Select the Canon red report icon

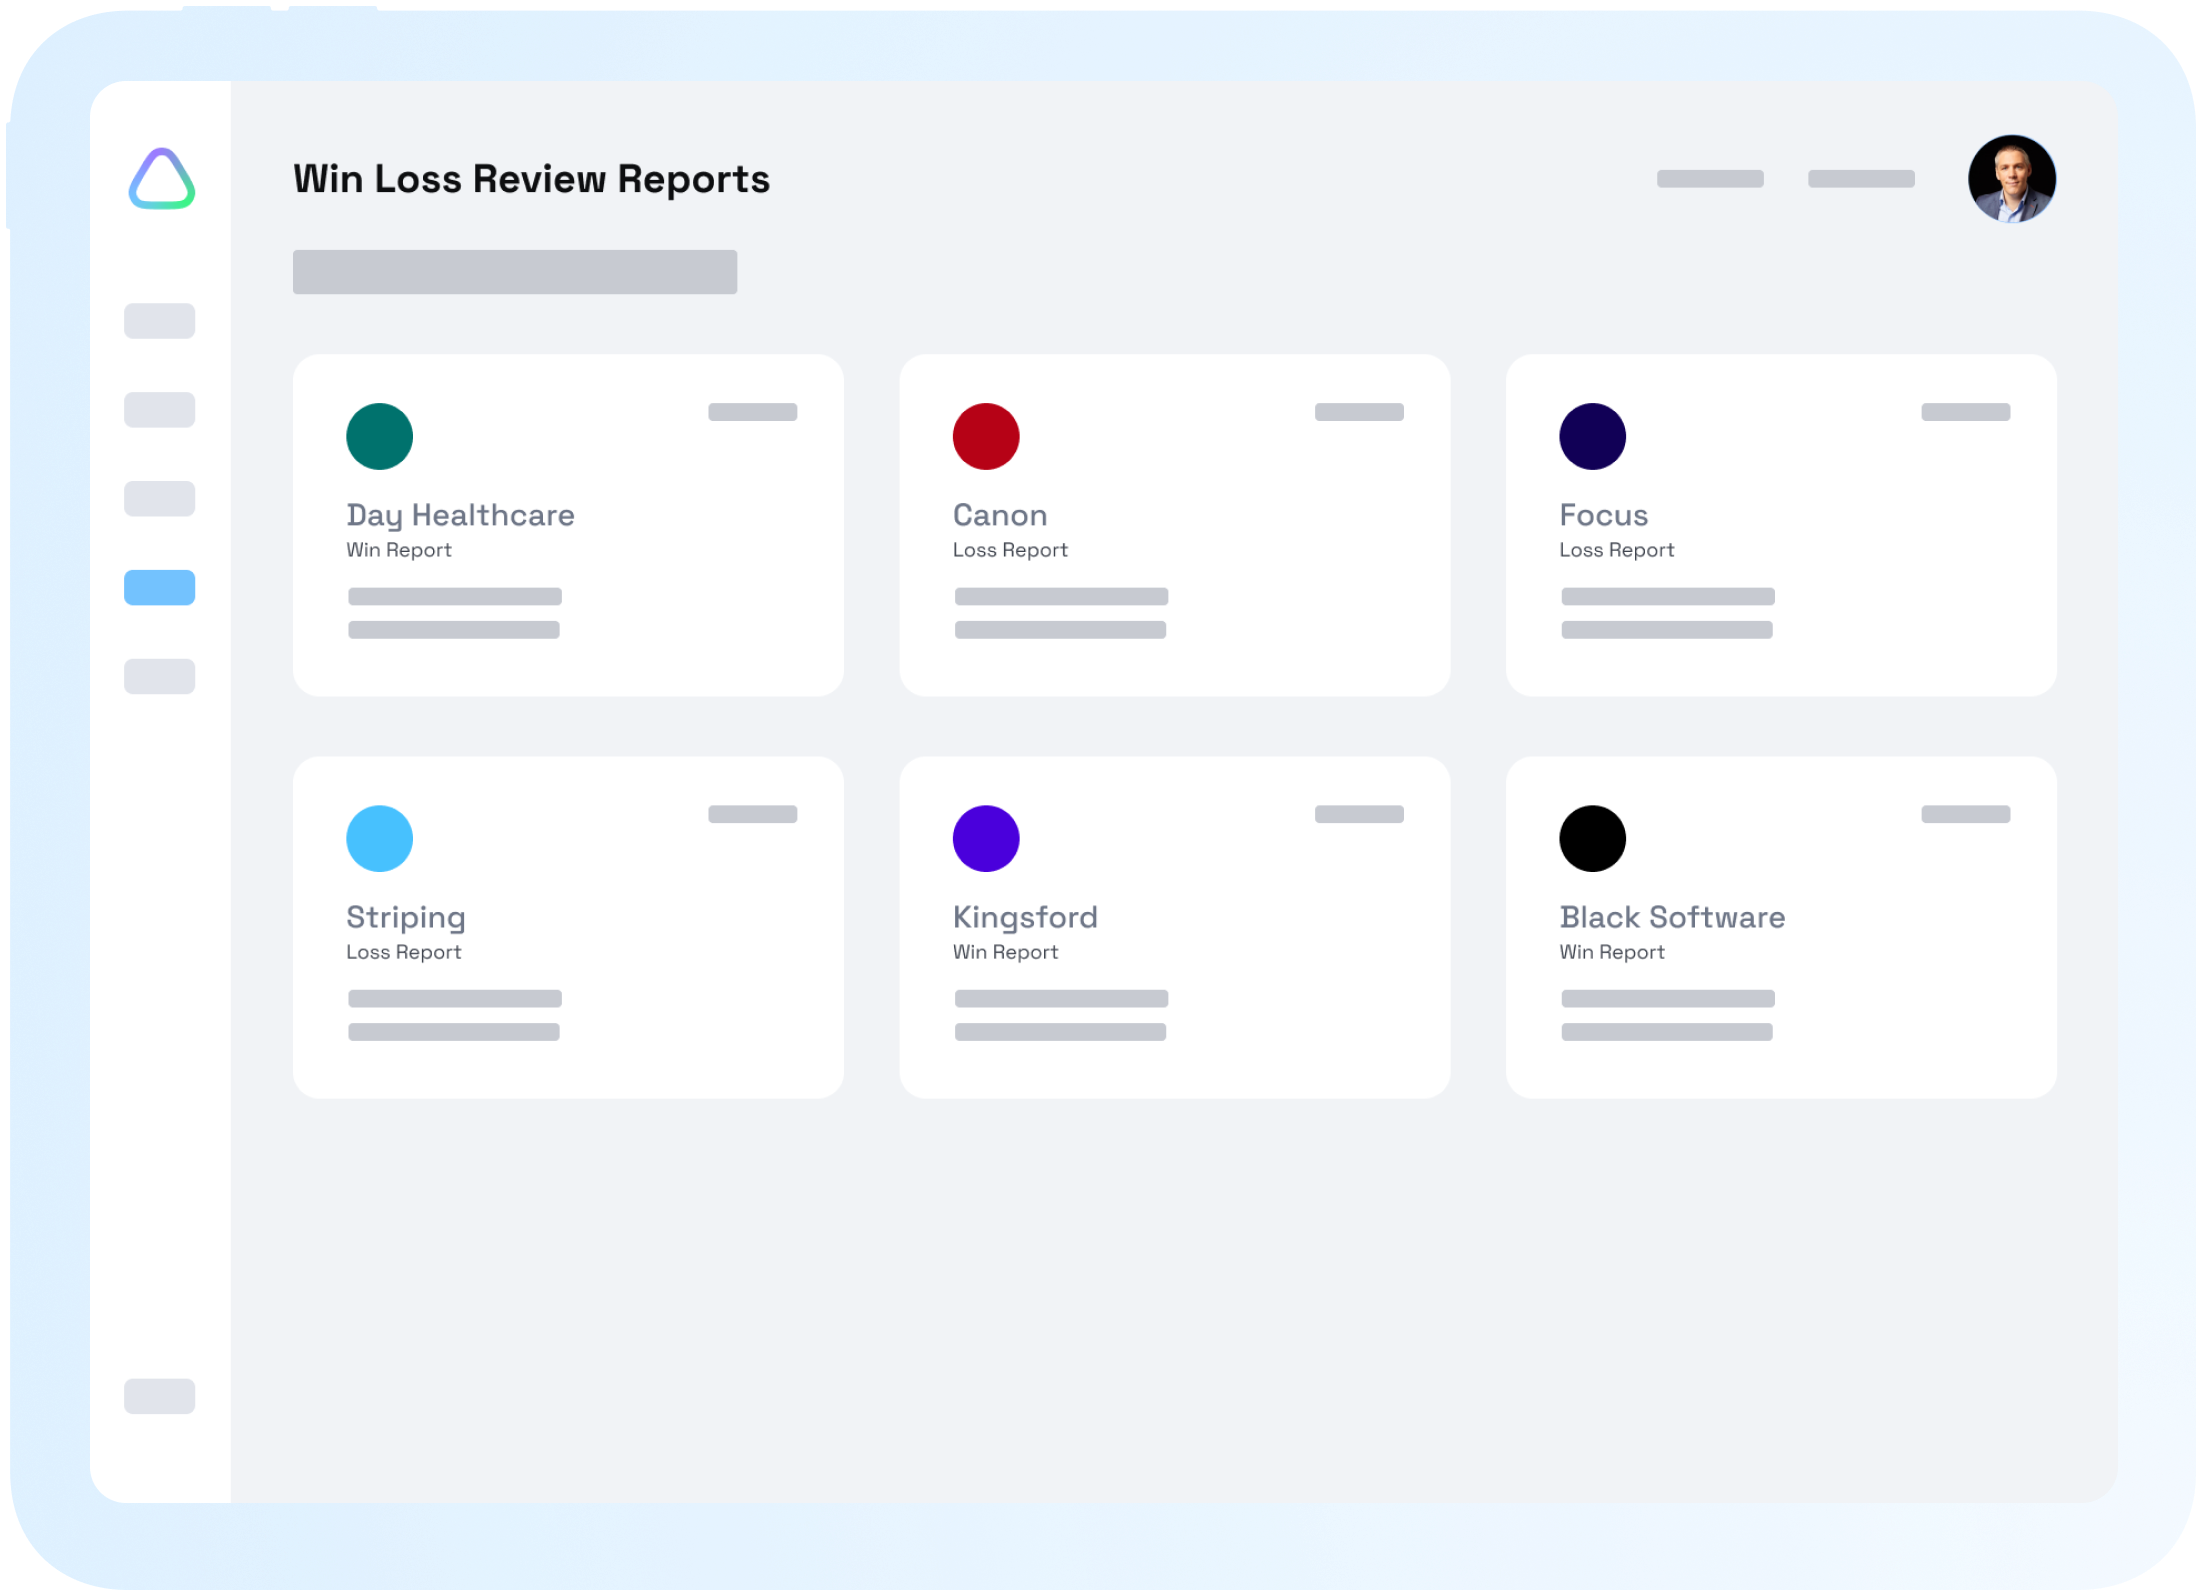click(x=986, y=436)
